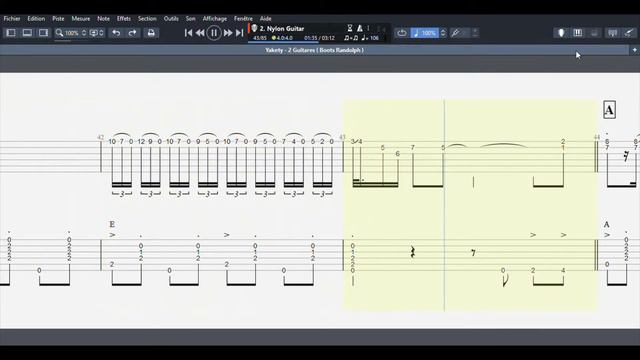Show the keyboard view
640x360 pixels.
(x=578, y=33)
